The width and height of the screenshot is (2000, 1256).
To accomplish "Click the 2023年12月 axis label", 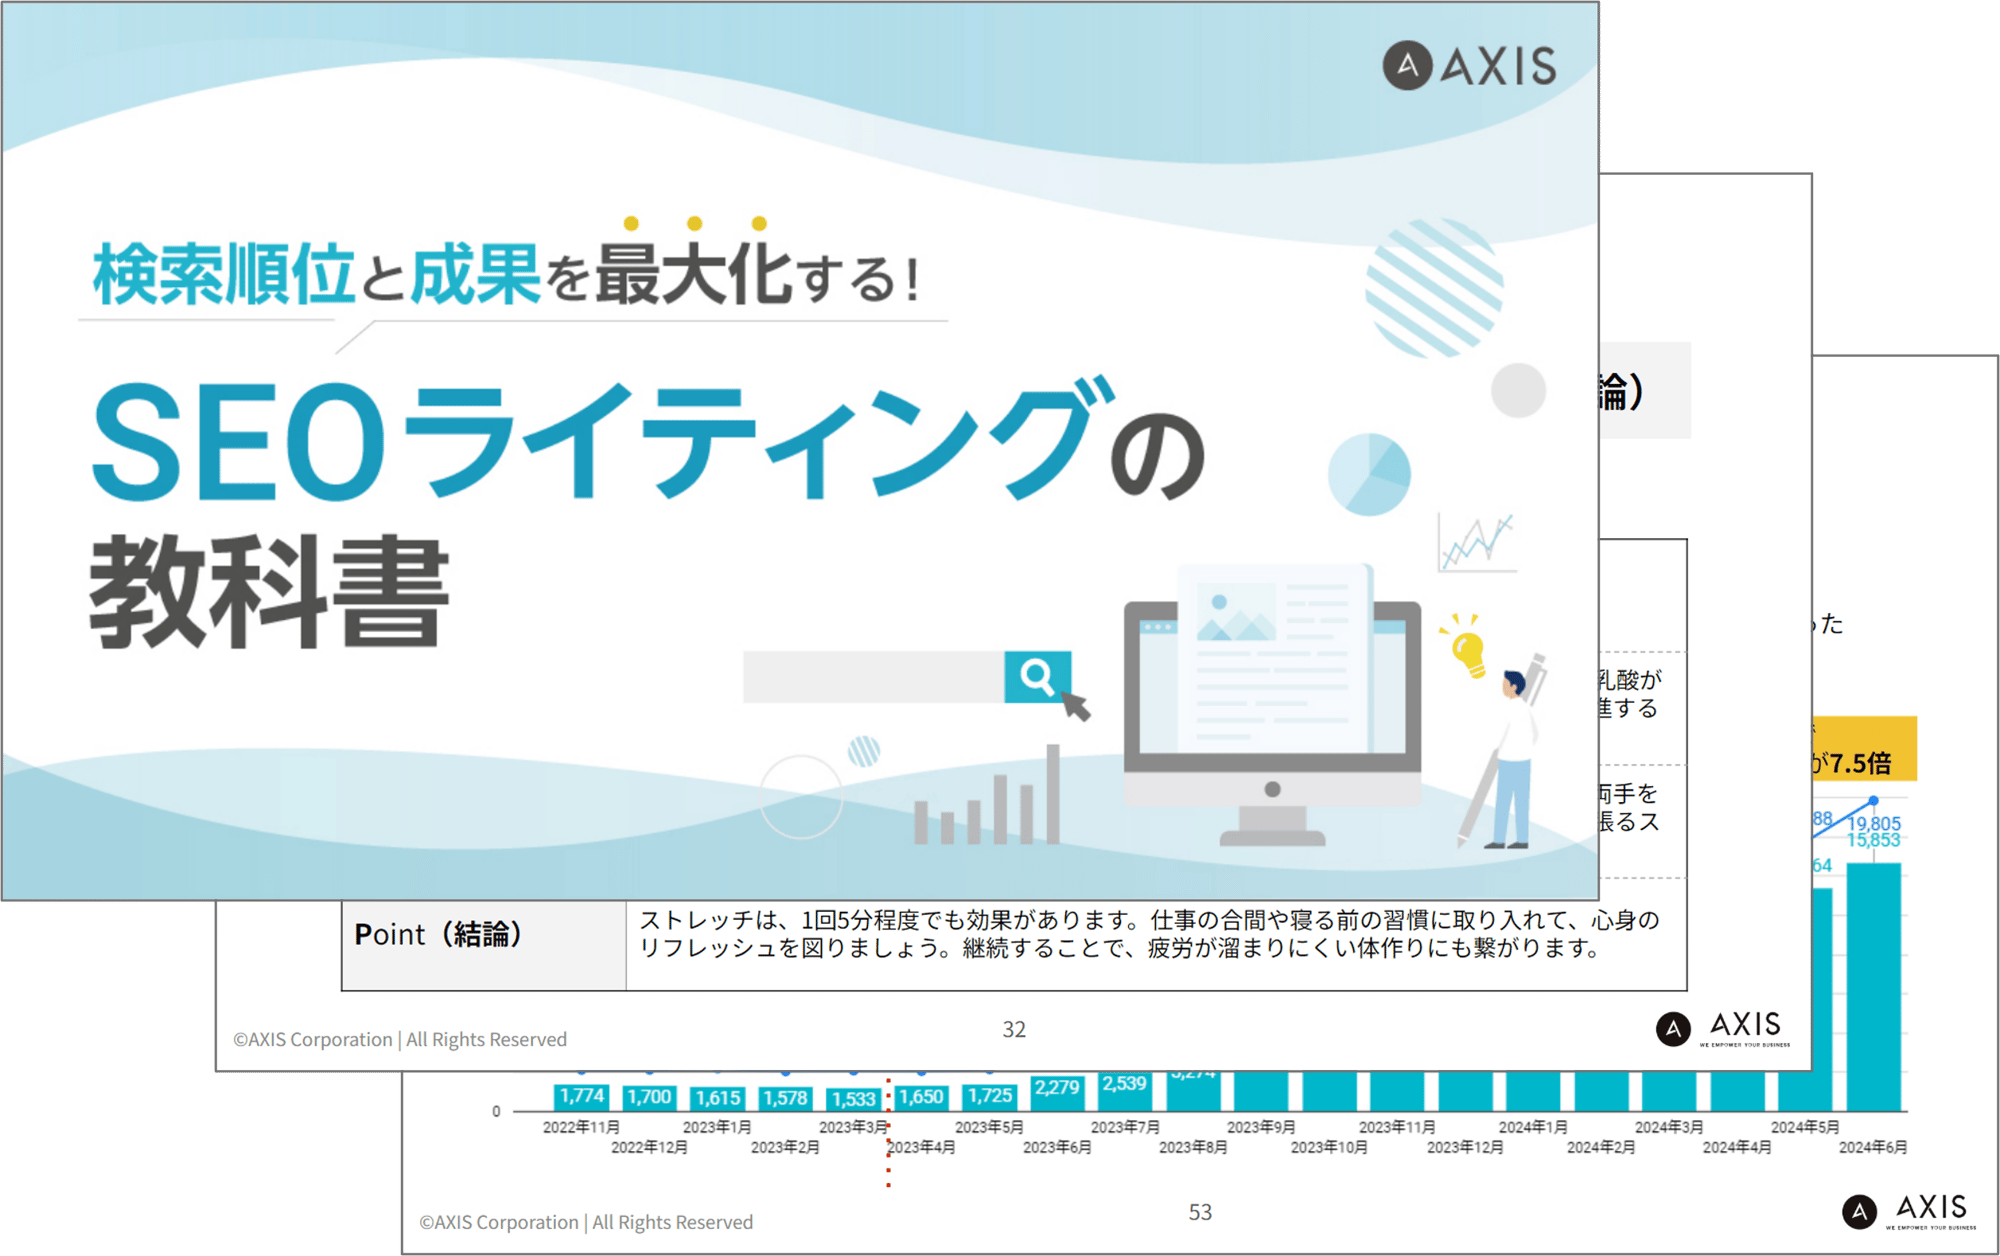I will click(x=1465, y=1147).
